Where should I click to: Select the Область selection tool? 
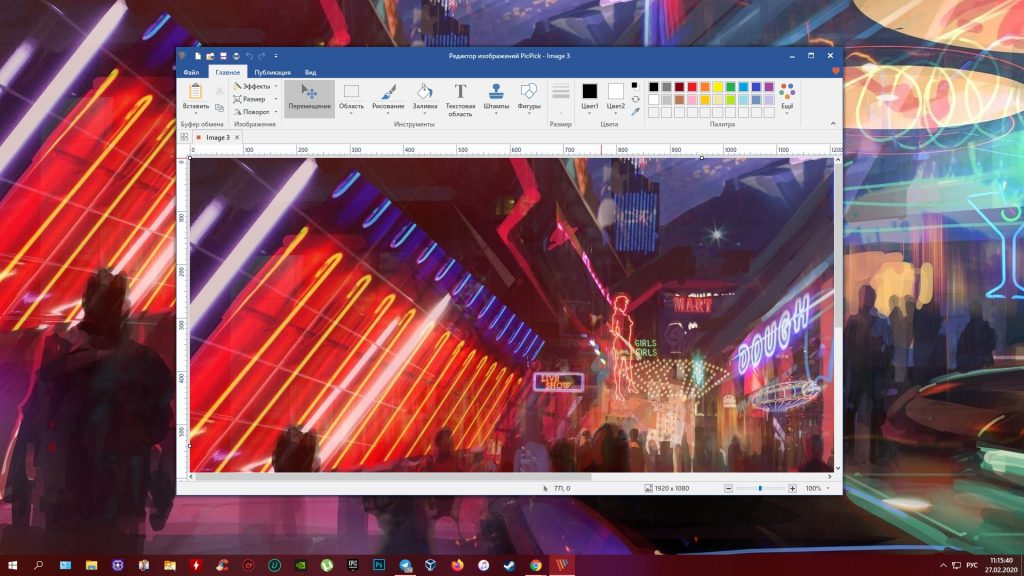pyautogui.click(x=351, y=98)
